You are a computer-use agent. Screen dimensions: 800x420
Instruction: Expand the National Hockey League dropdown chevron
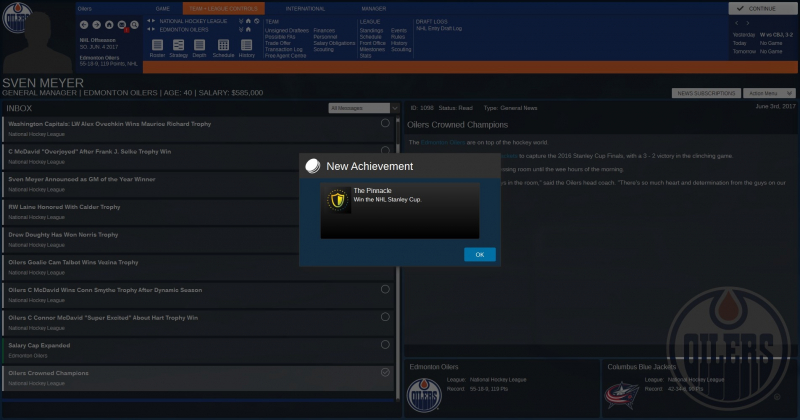(x=241, y=21)
